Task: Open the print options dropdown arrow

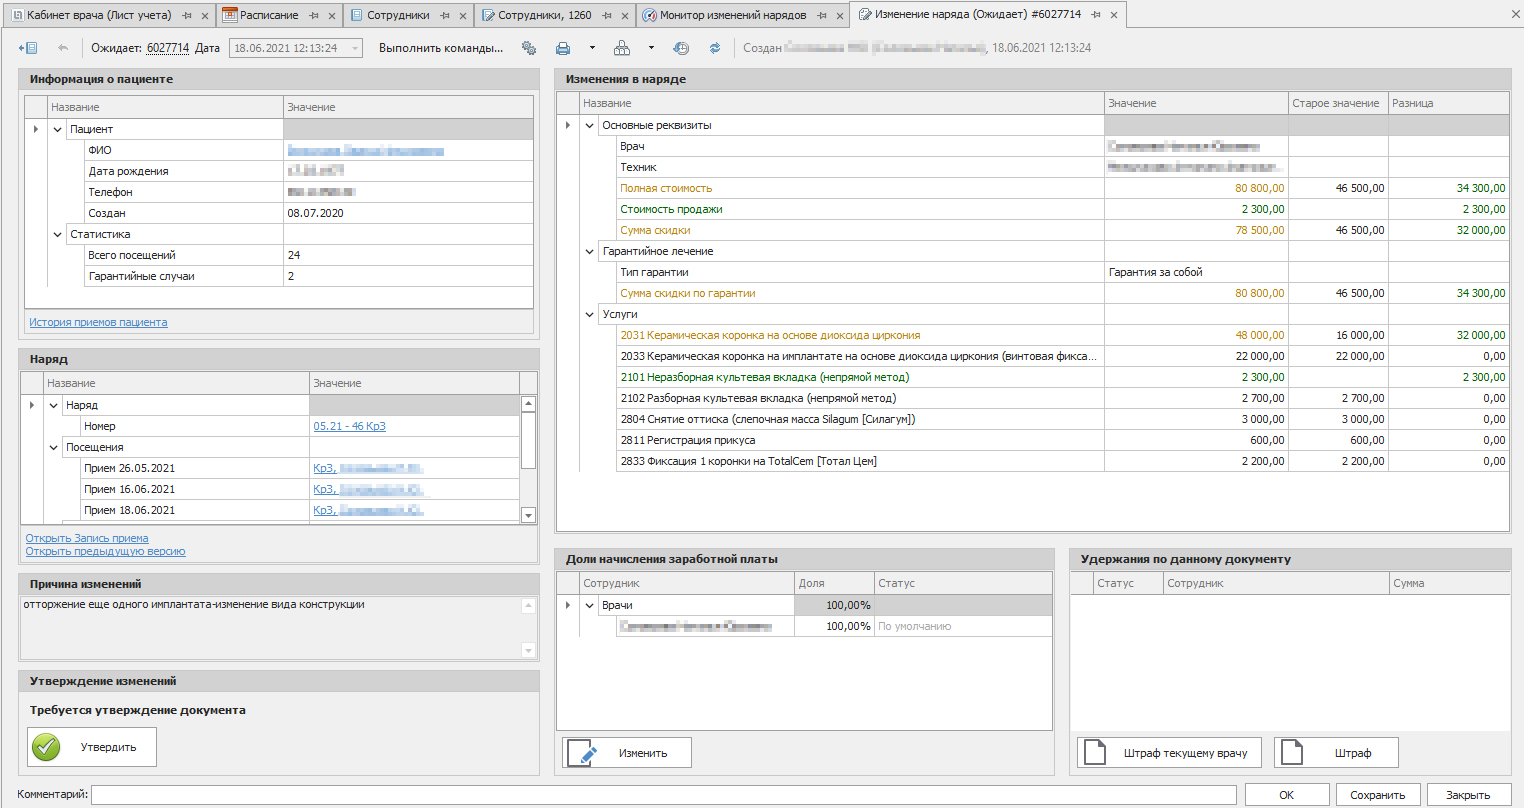Action: [x=592, y=48]
